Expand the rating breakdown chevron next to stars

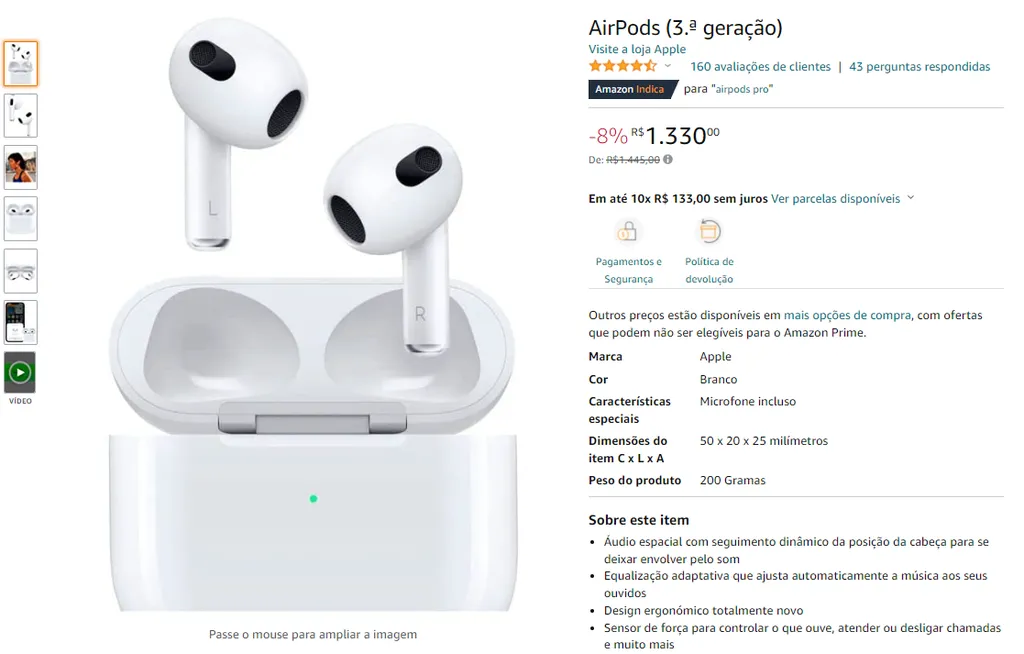667,66
